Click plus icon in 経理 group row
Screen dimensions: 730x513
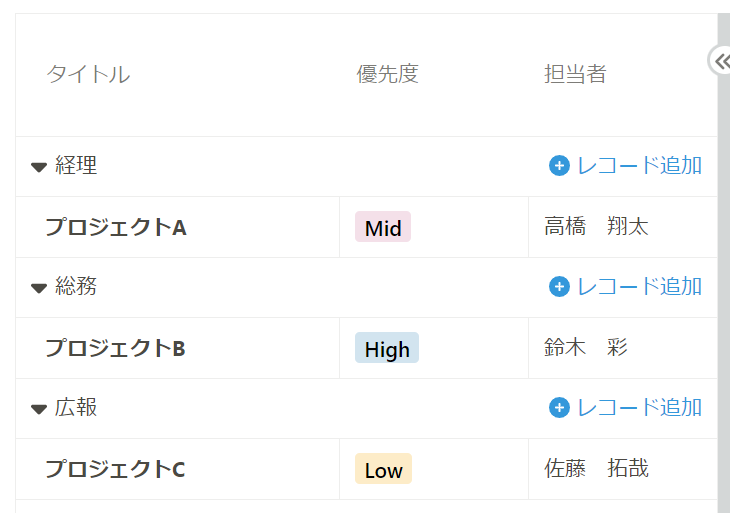559,166
